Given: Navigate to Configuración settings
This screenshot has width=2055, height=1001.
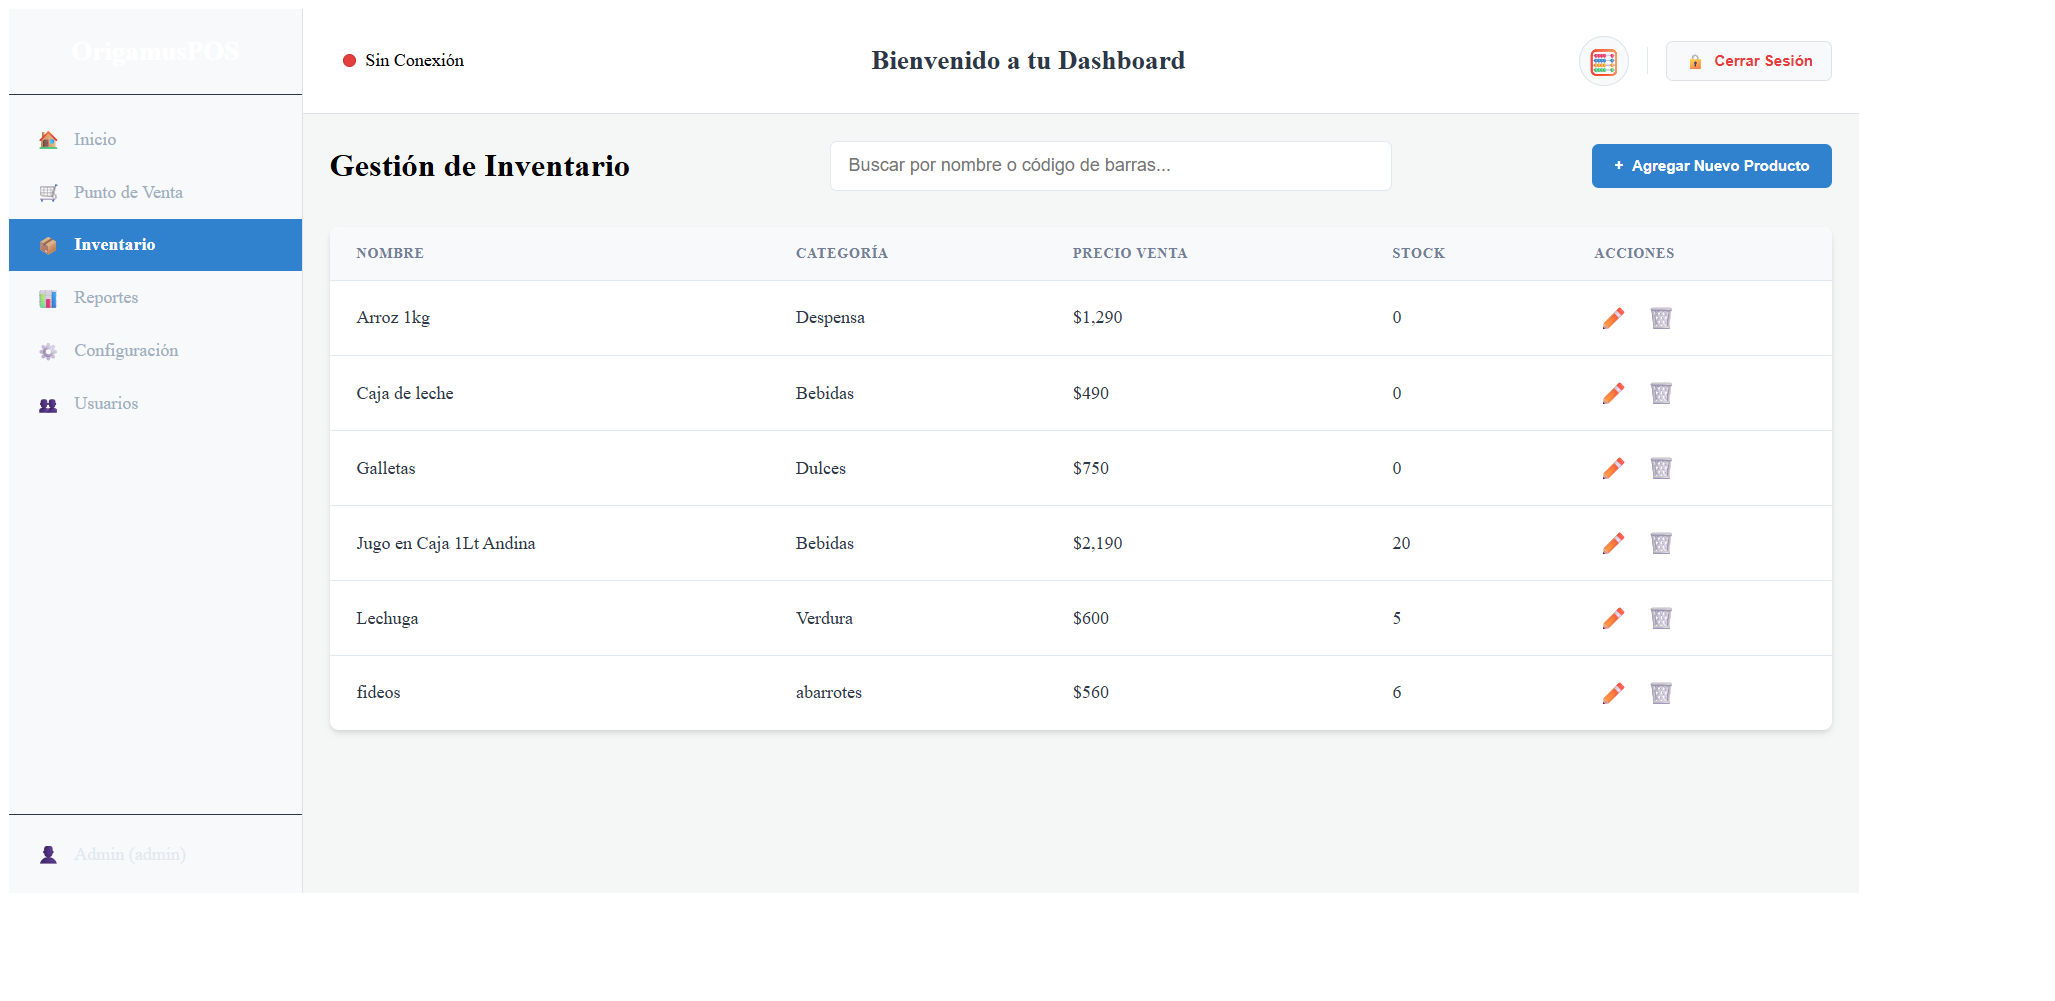Looking at the screenshot, I should (125, 351).
